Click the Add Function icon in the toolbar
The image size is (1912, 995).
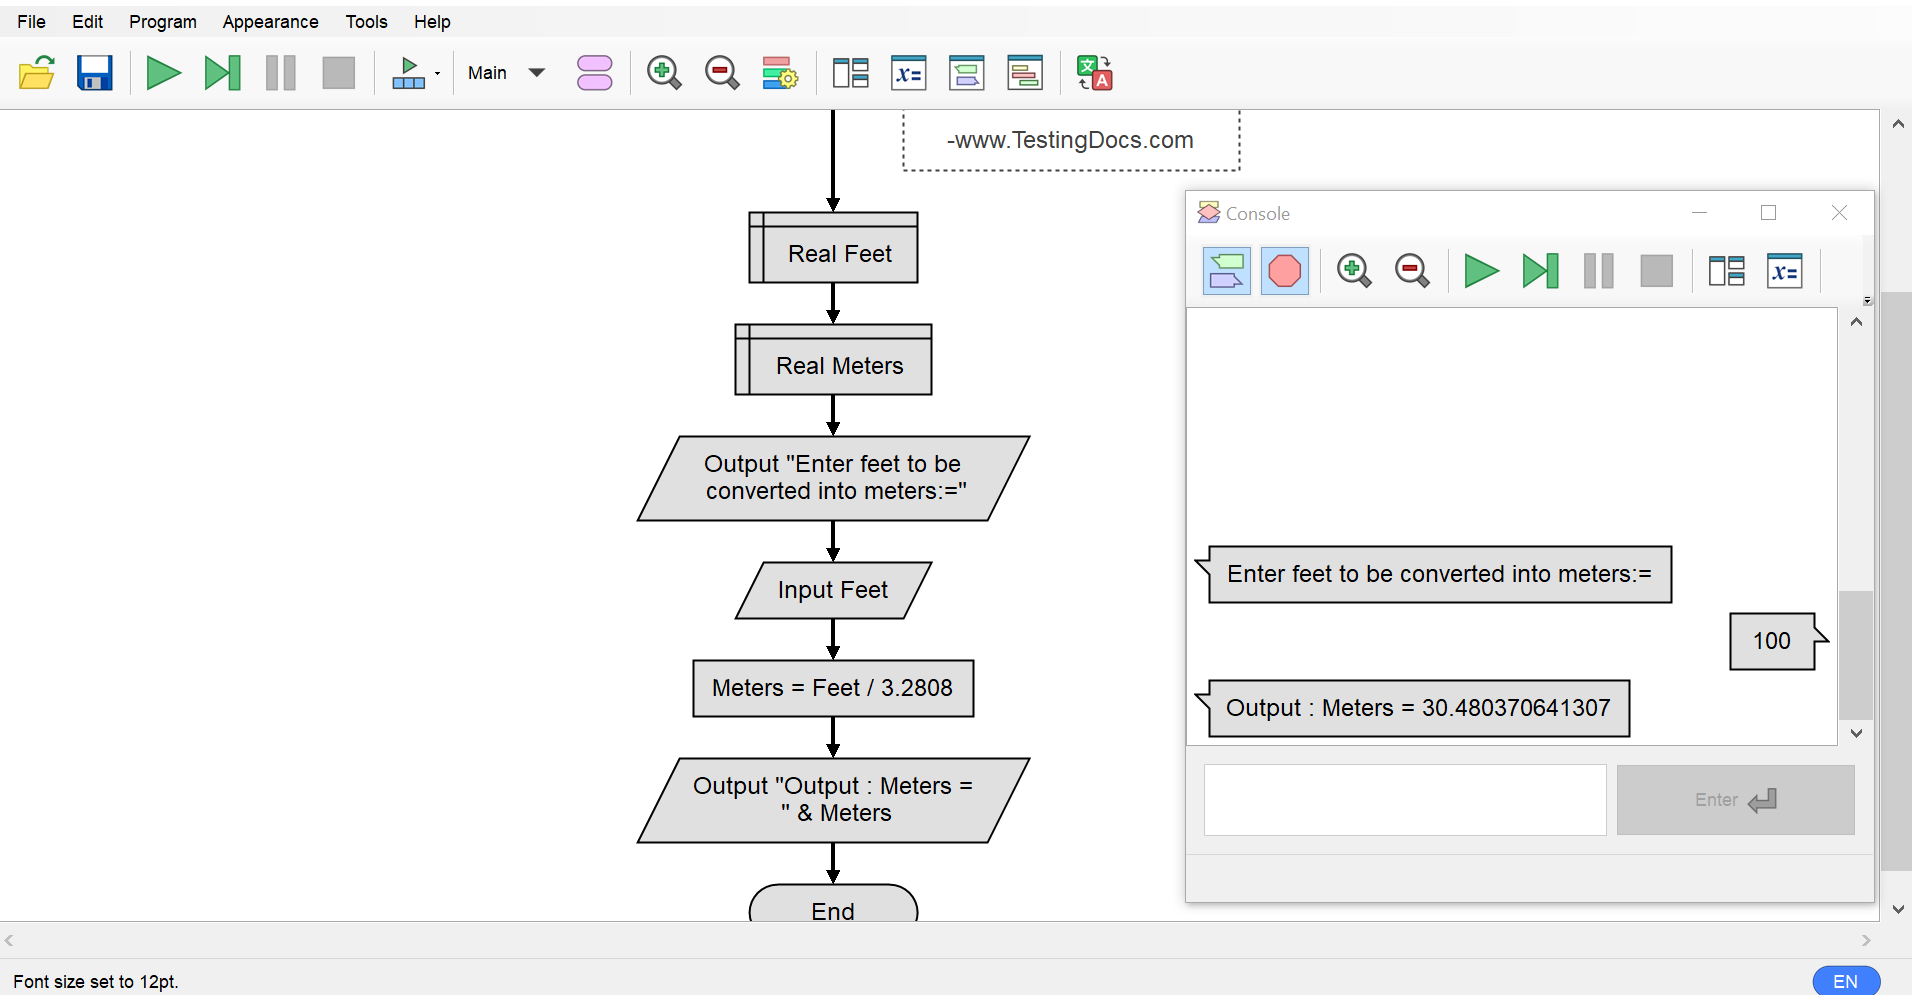(x=594, y=73)
